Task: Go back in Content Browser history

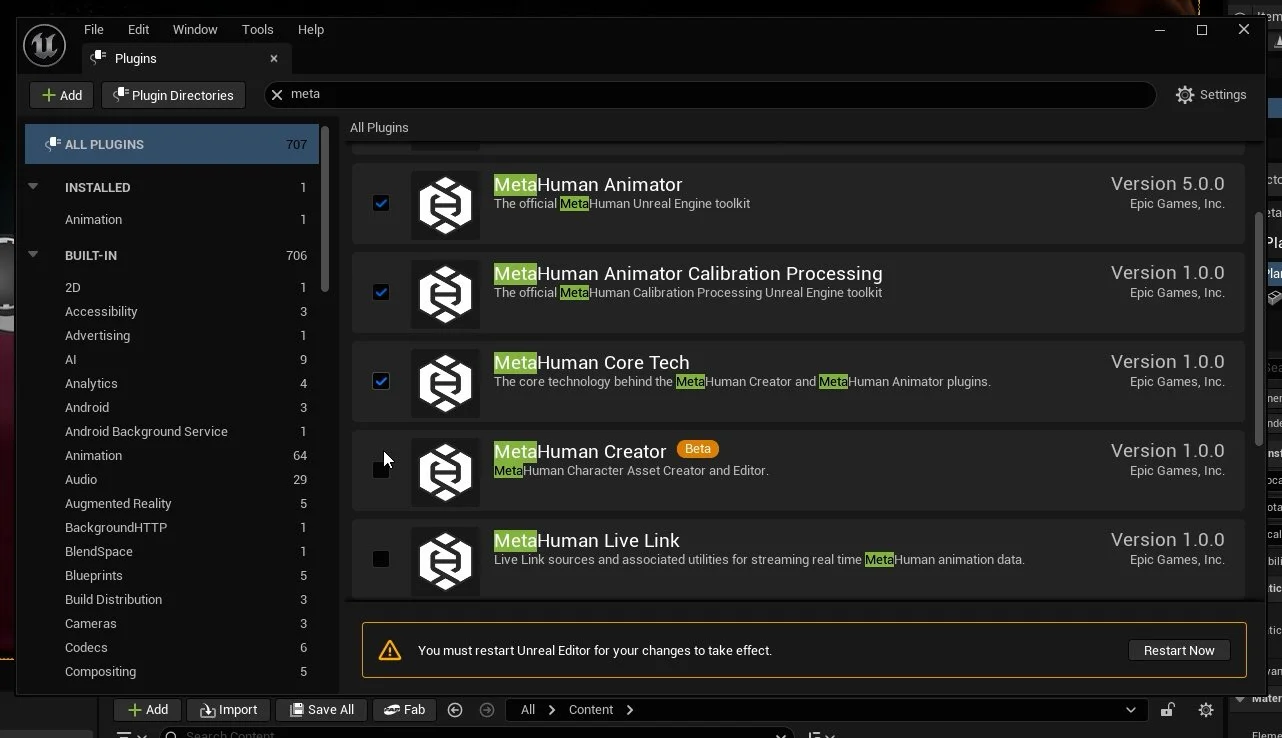Action: pos(455,710)
